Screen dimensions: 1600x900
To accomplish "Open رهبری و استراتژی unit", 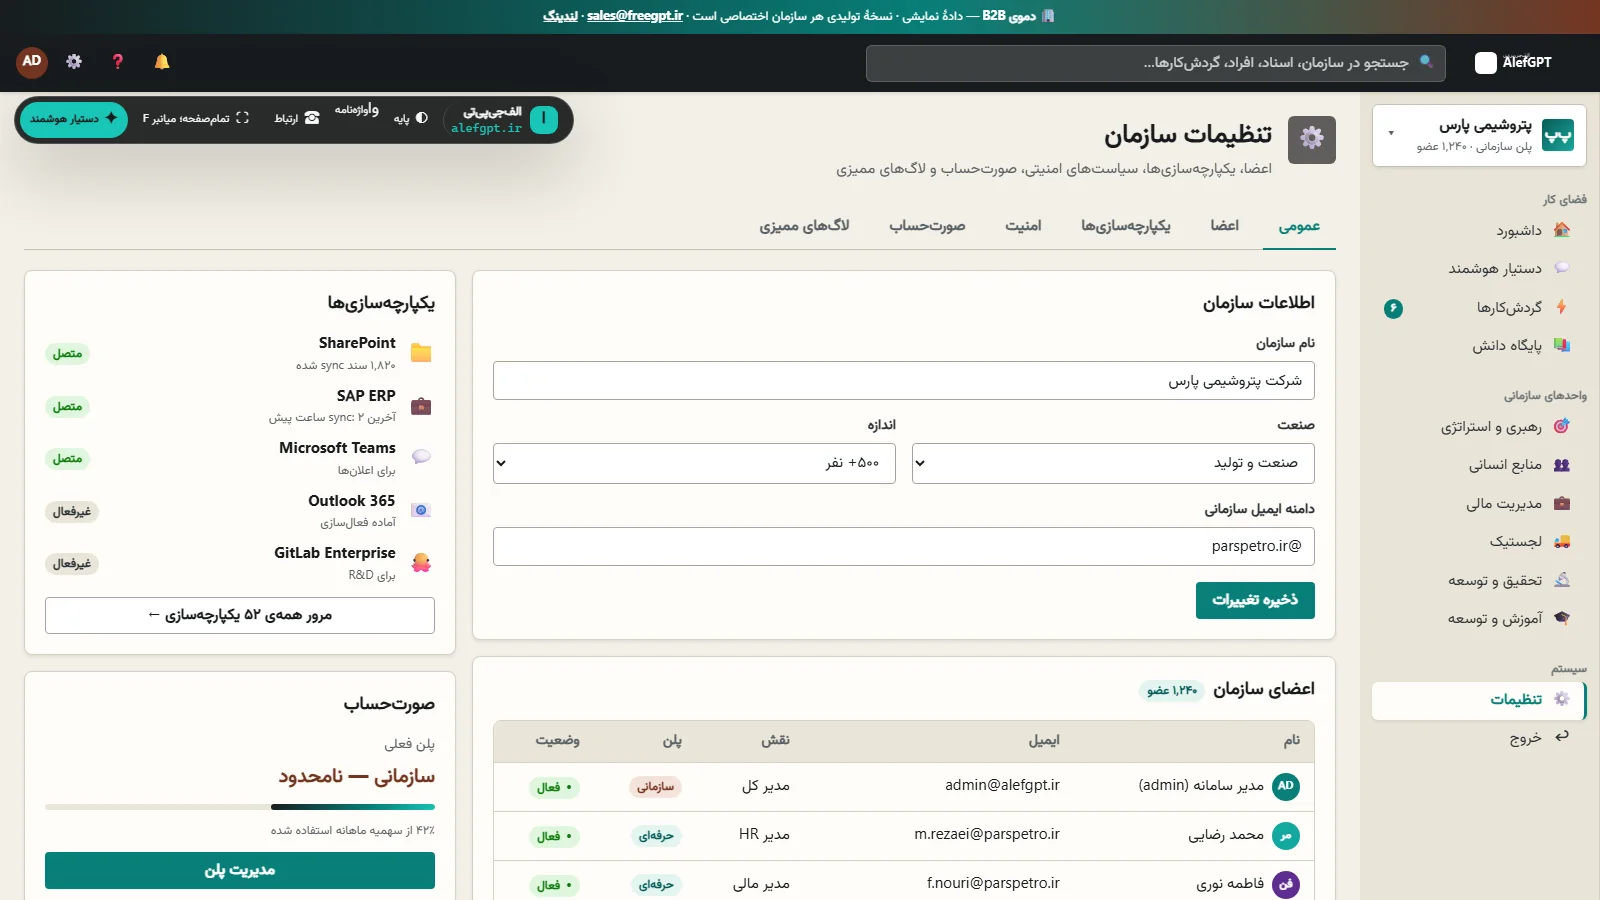I will pyautogui.click(x=1479, y=427).
